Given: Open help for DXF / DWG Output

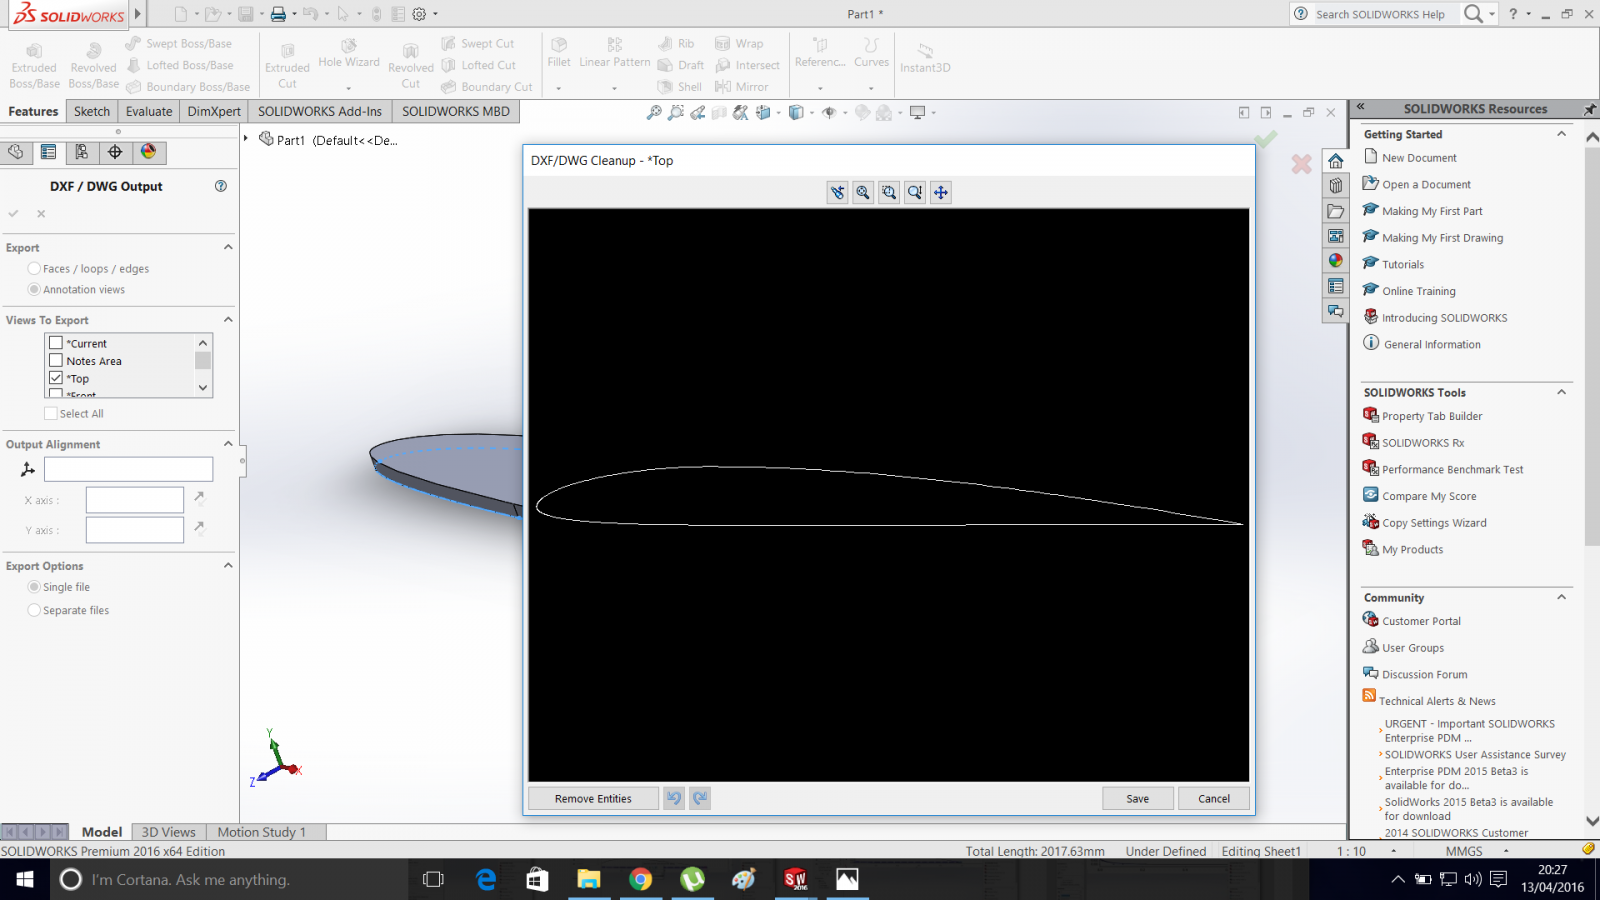Looking at the screenshot, I should coord(221,186).
